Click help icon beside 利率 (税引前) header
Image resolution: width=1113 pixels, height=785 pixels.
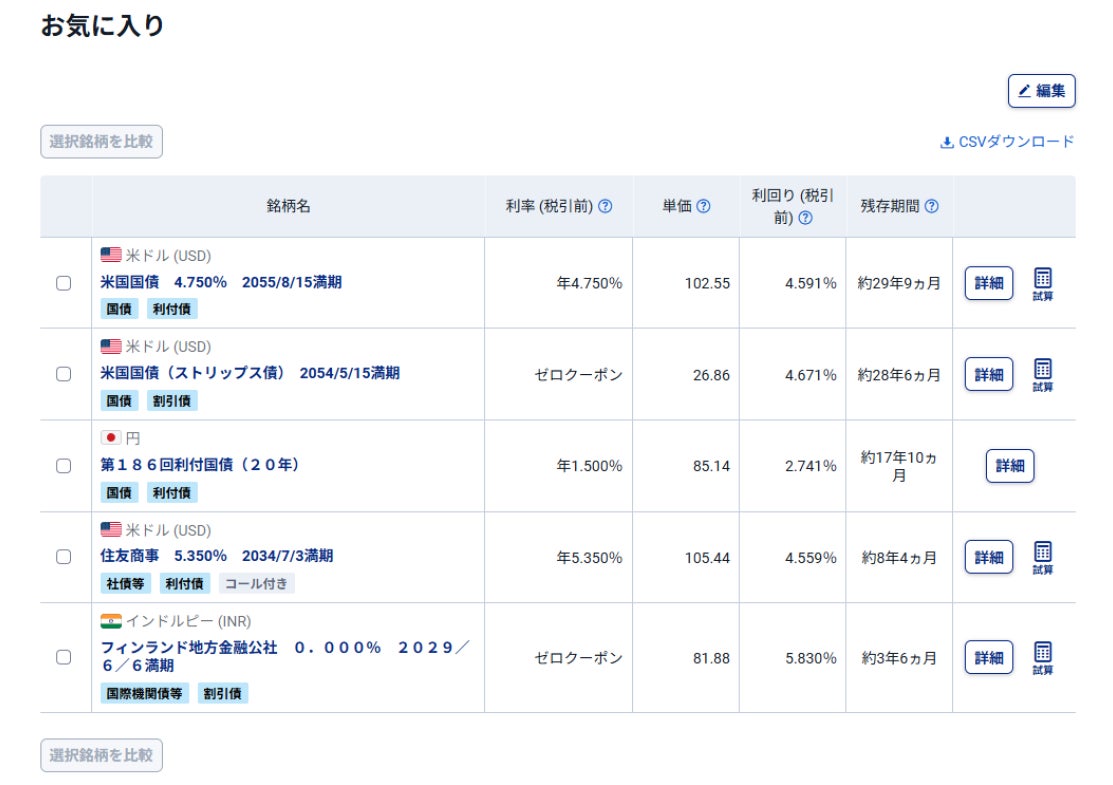[605, 206]
